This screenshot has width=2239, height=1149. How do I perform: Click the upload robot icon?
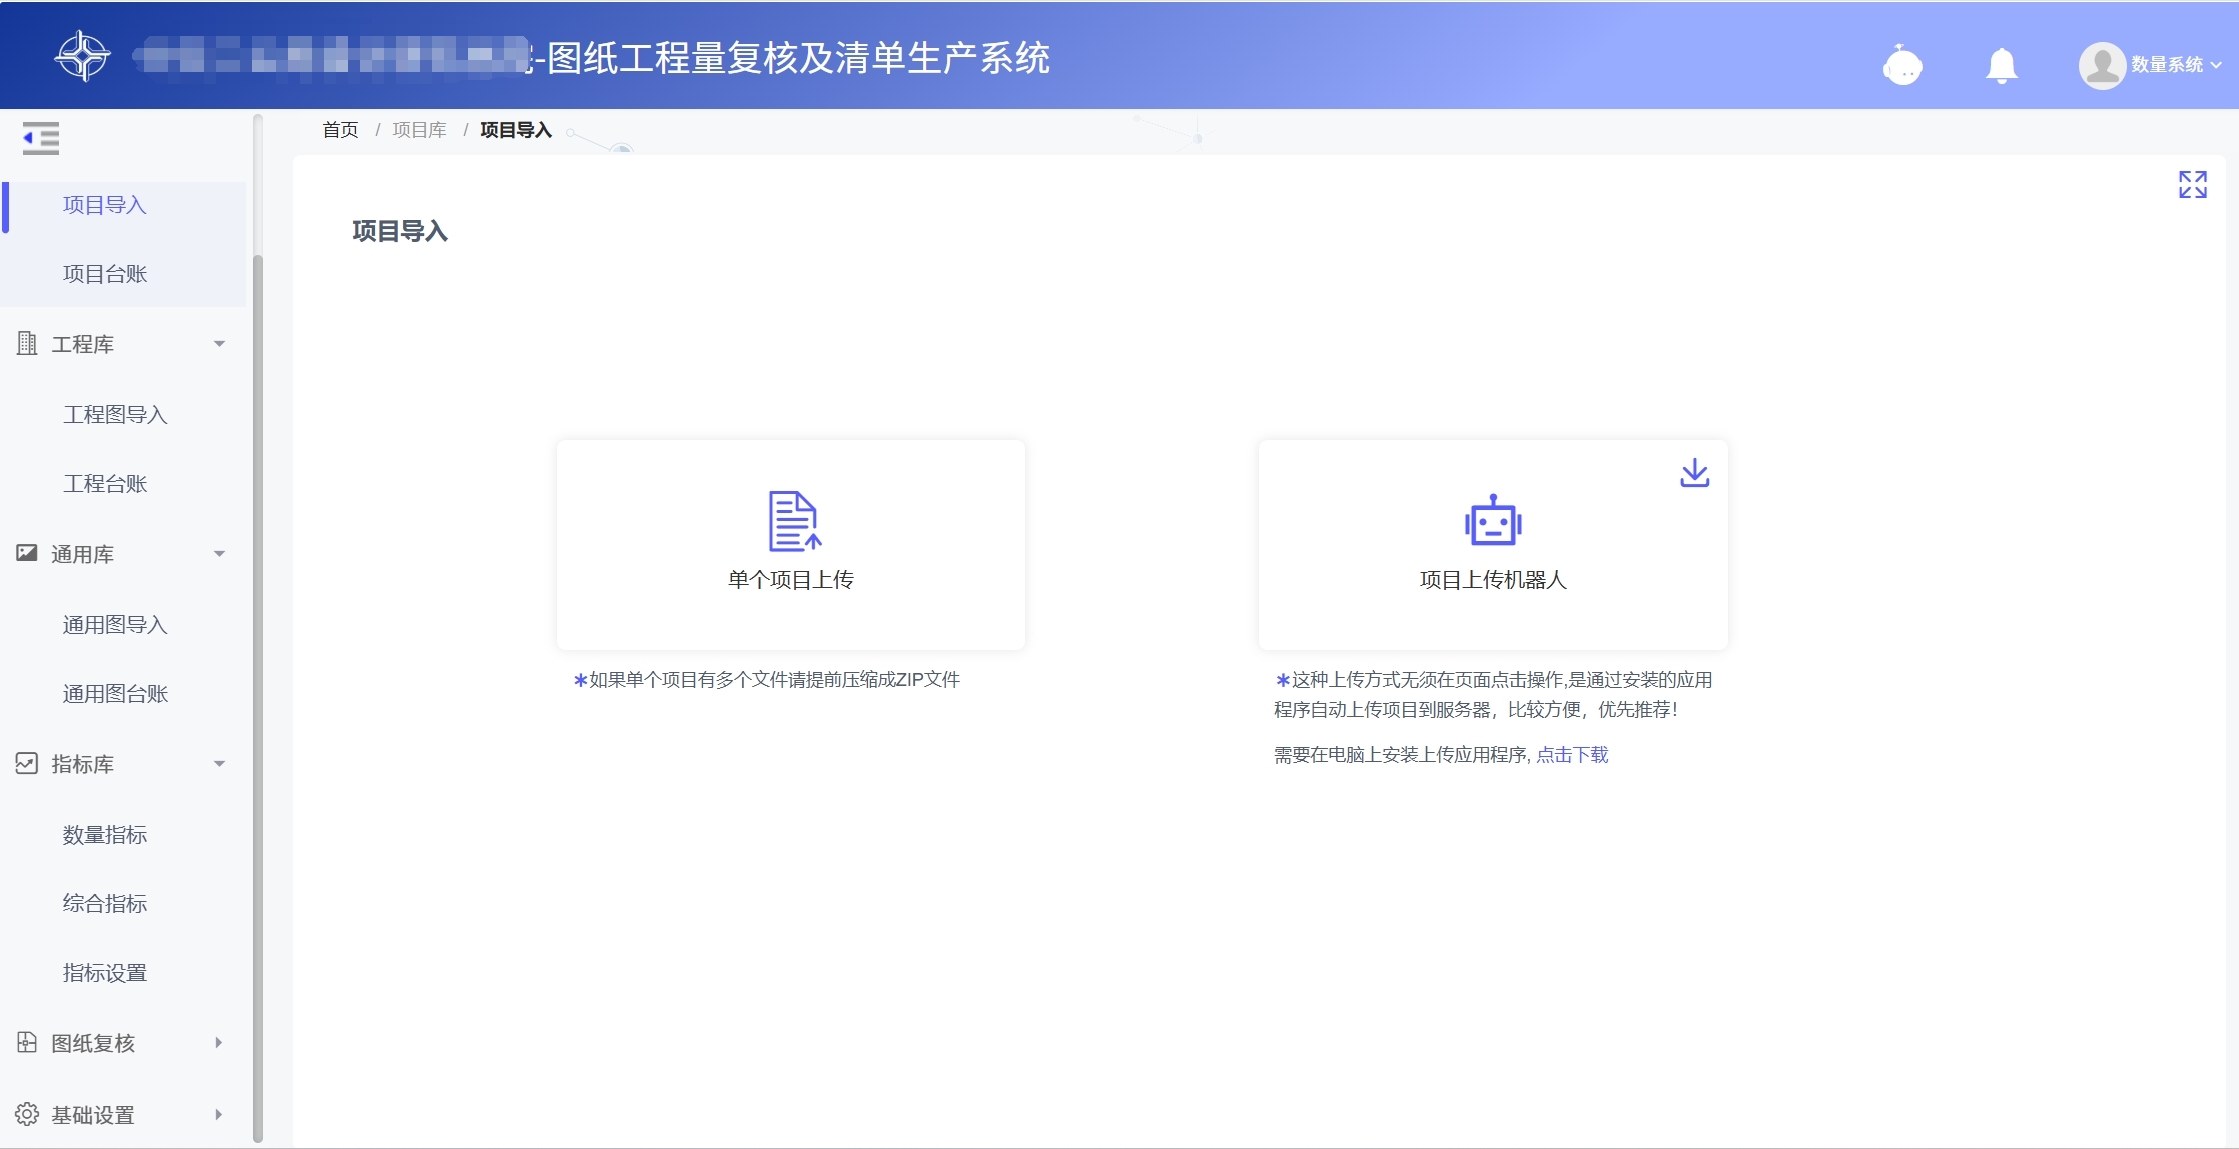(1492, 520)
